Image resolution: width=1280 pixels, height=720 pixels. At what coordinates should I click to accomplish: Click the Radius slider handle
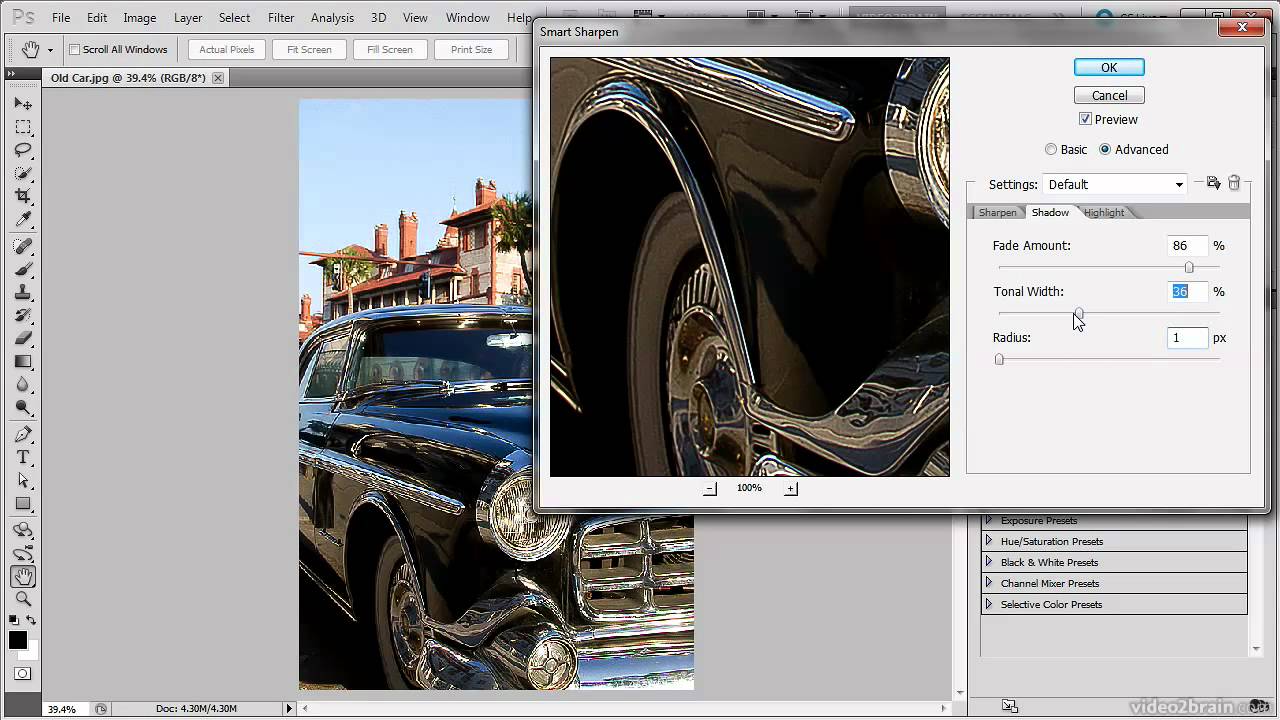999,359
